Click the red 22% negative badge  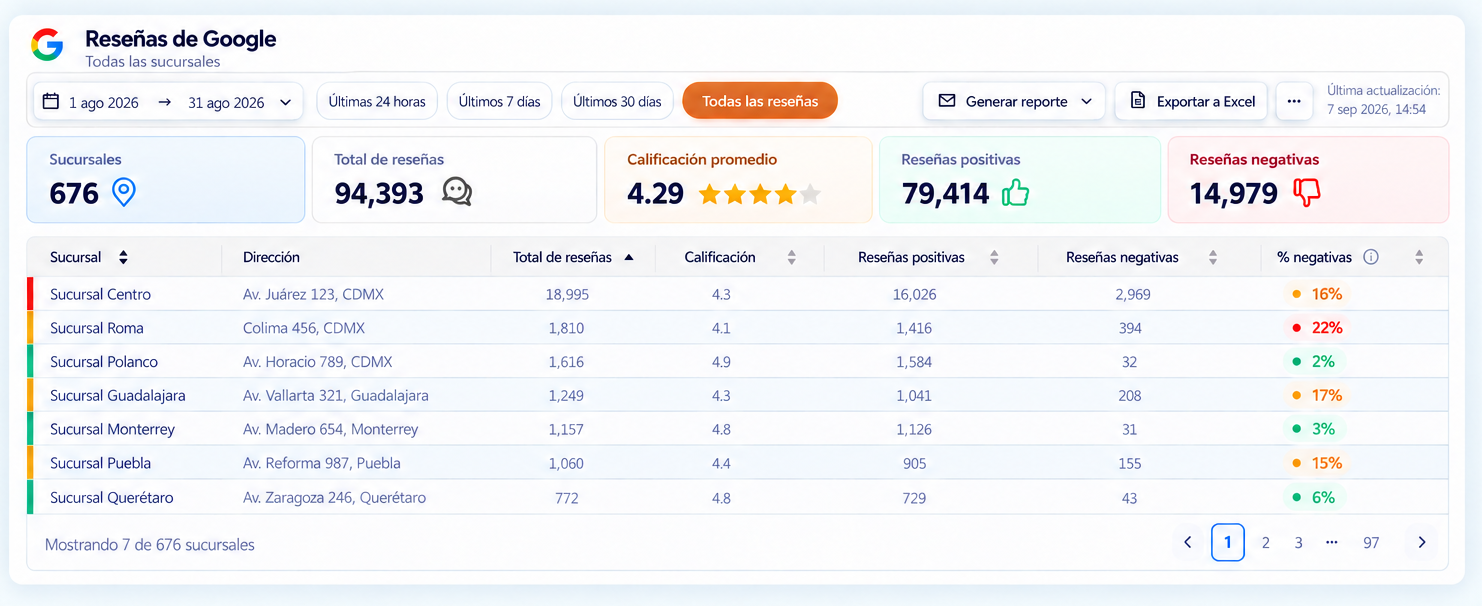(x=1317, y=328)
